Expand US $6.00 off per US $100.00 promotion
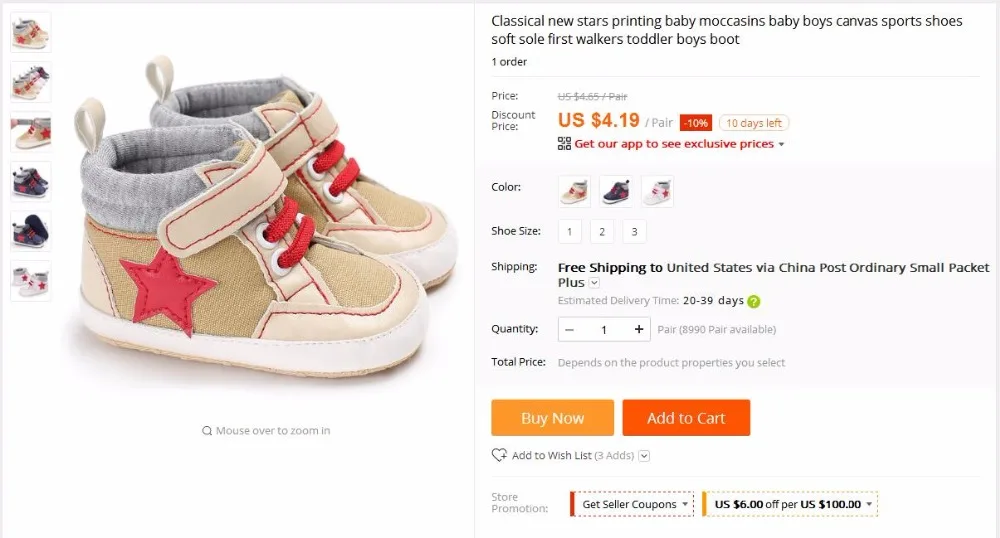 click(790, 504)
